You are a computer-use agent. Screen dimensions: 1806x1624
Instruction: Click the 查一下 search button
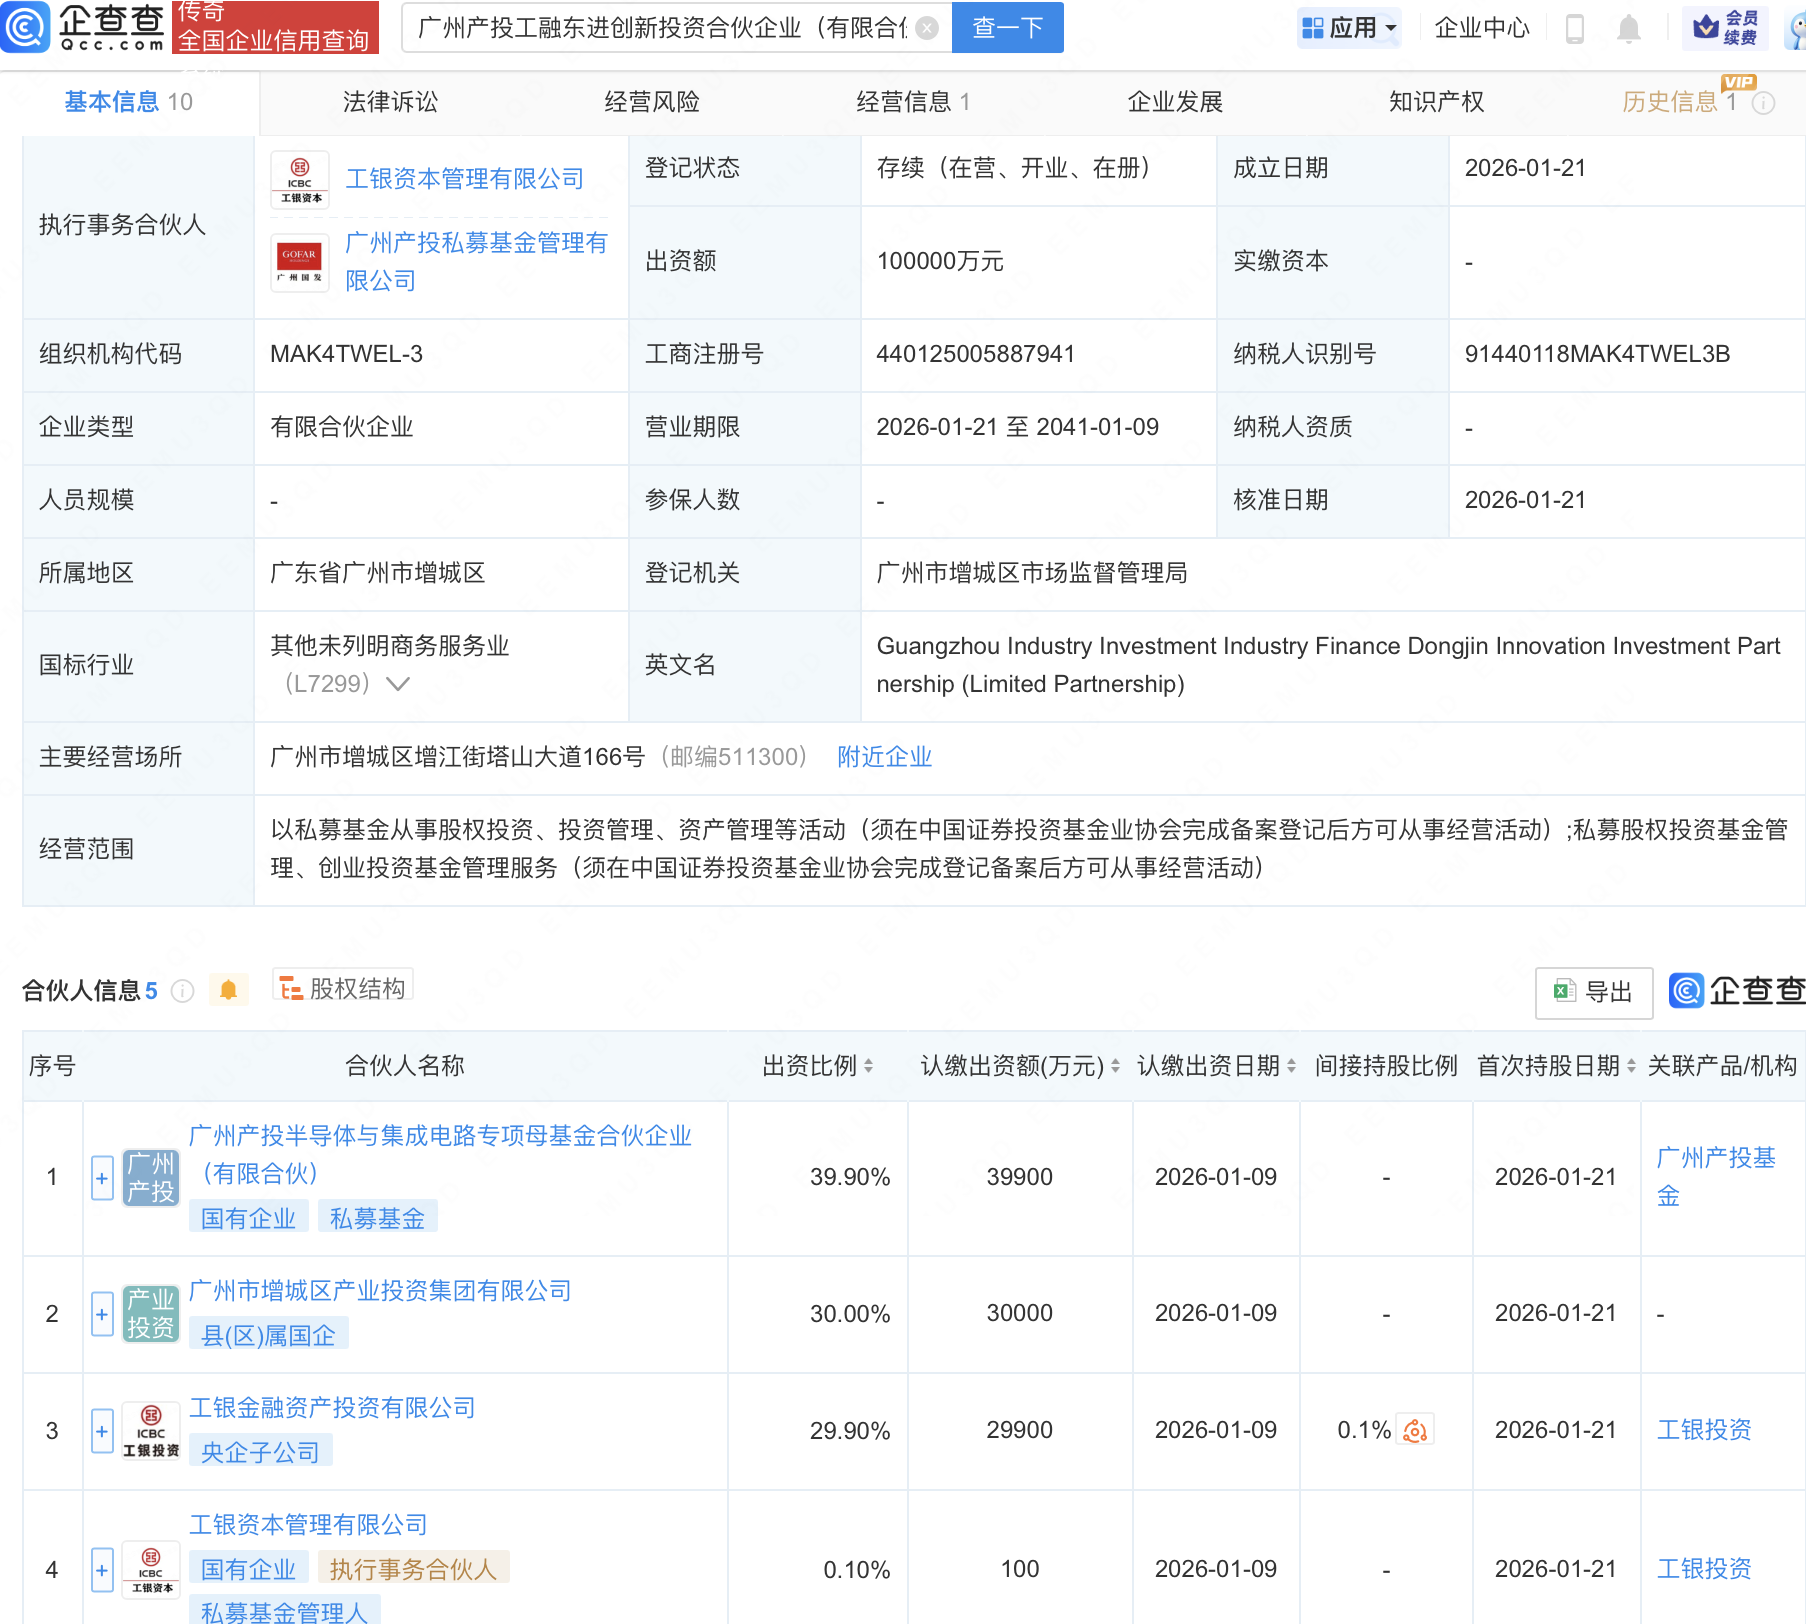[1007, 28]
